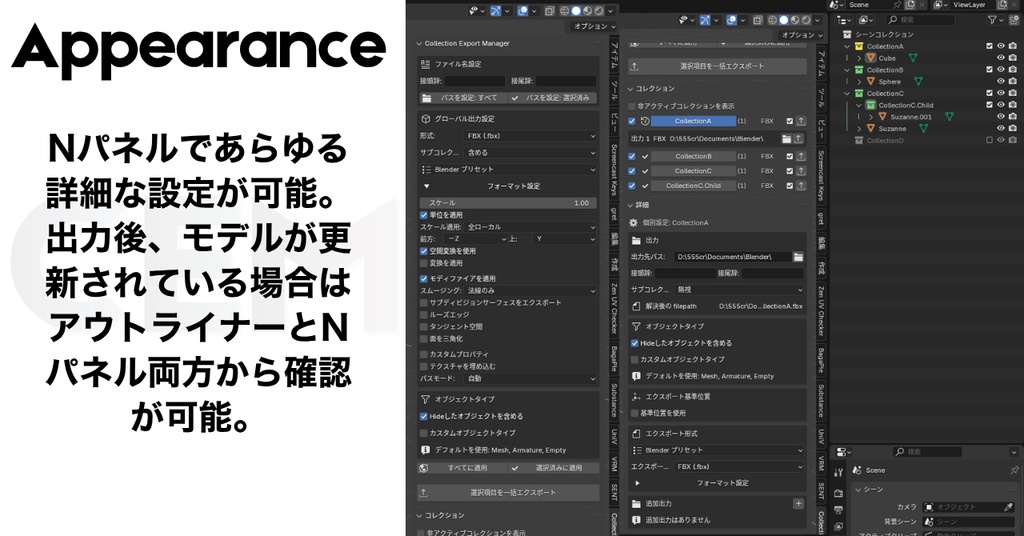Adjust スケール 1.00 slider field
This screenshot has height=536, width=1024.
click(508, 203)
